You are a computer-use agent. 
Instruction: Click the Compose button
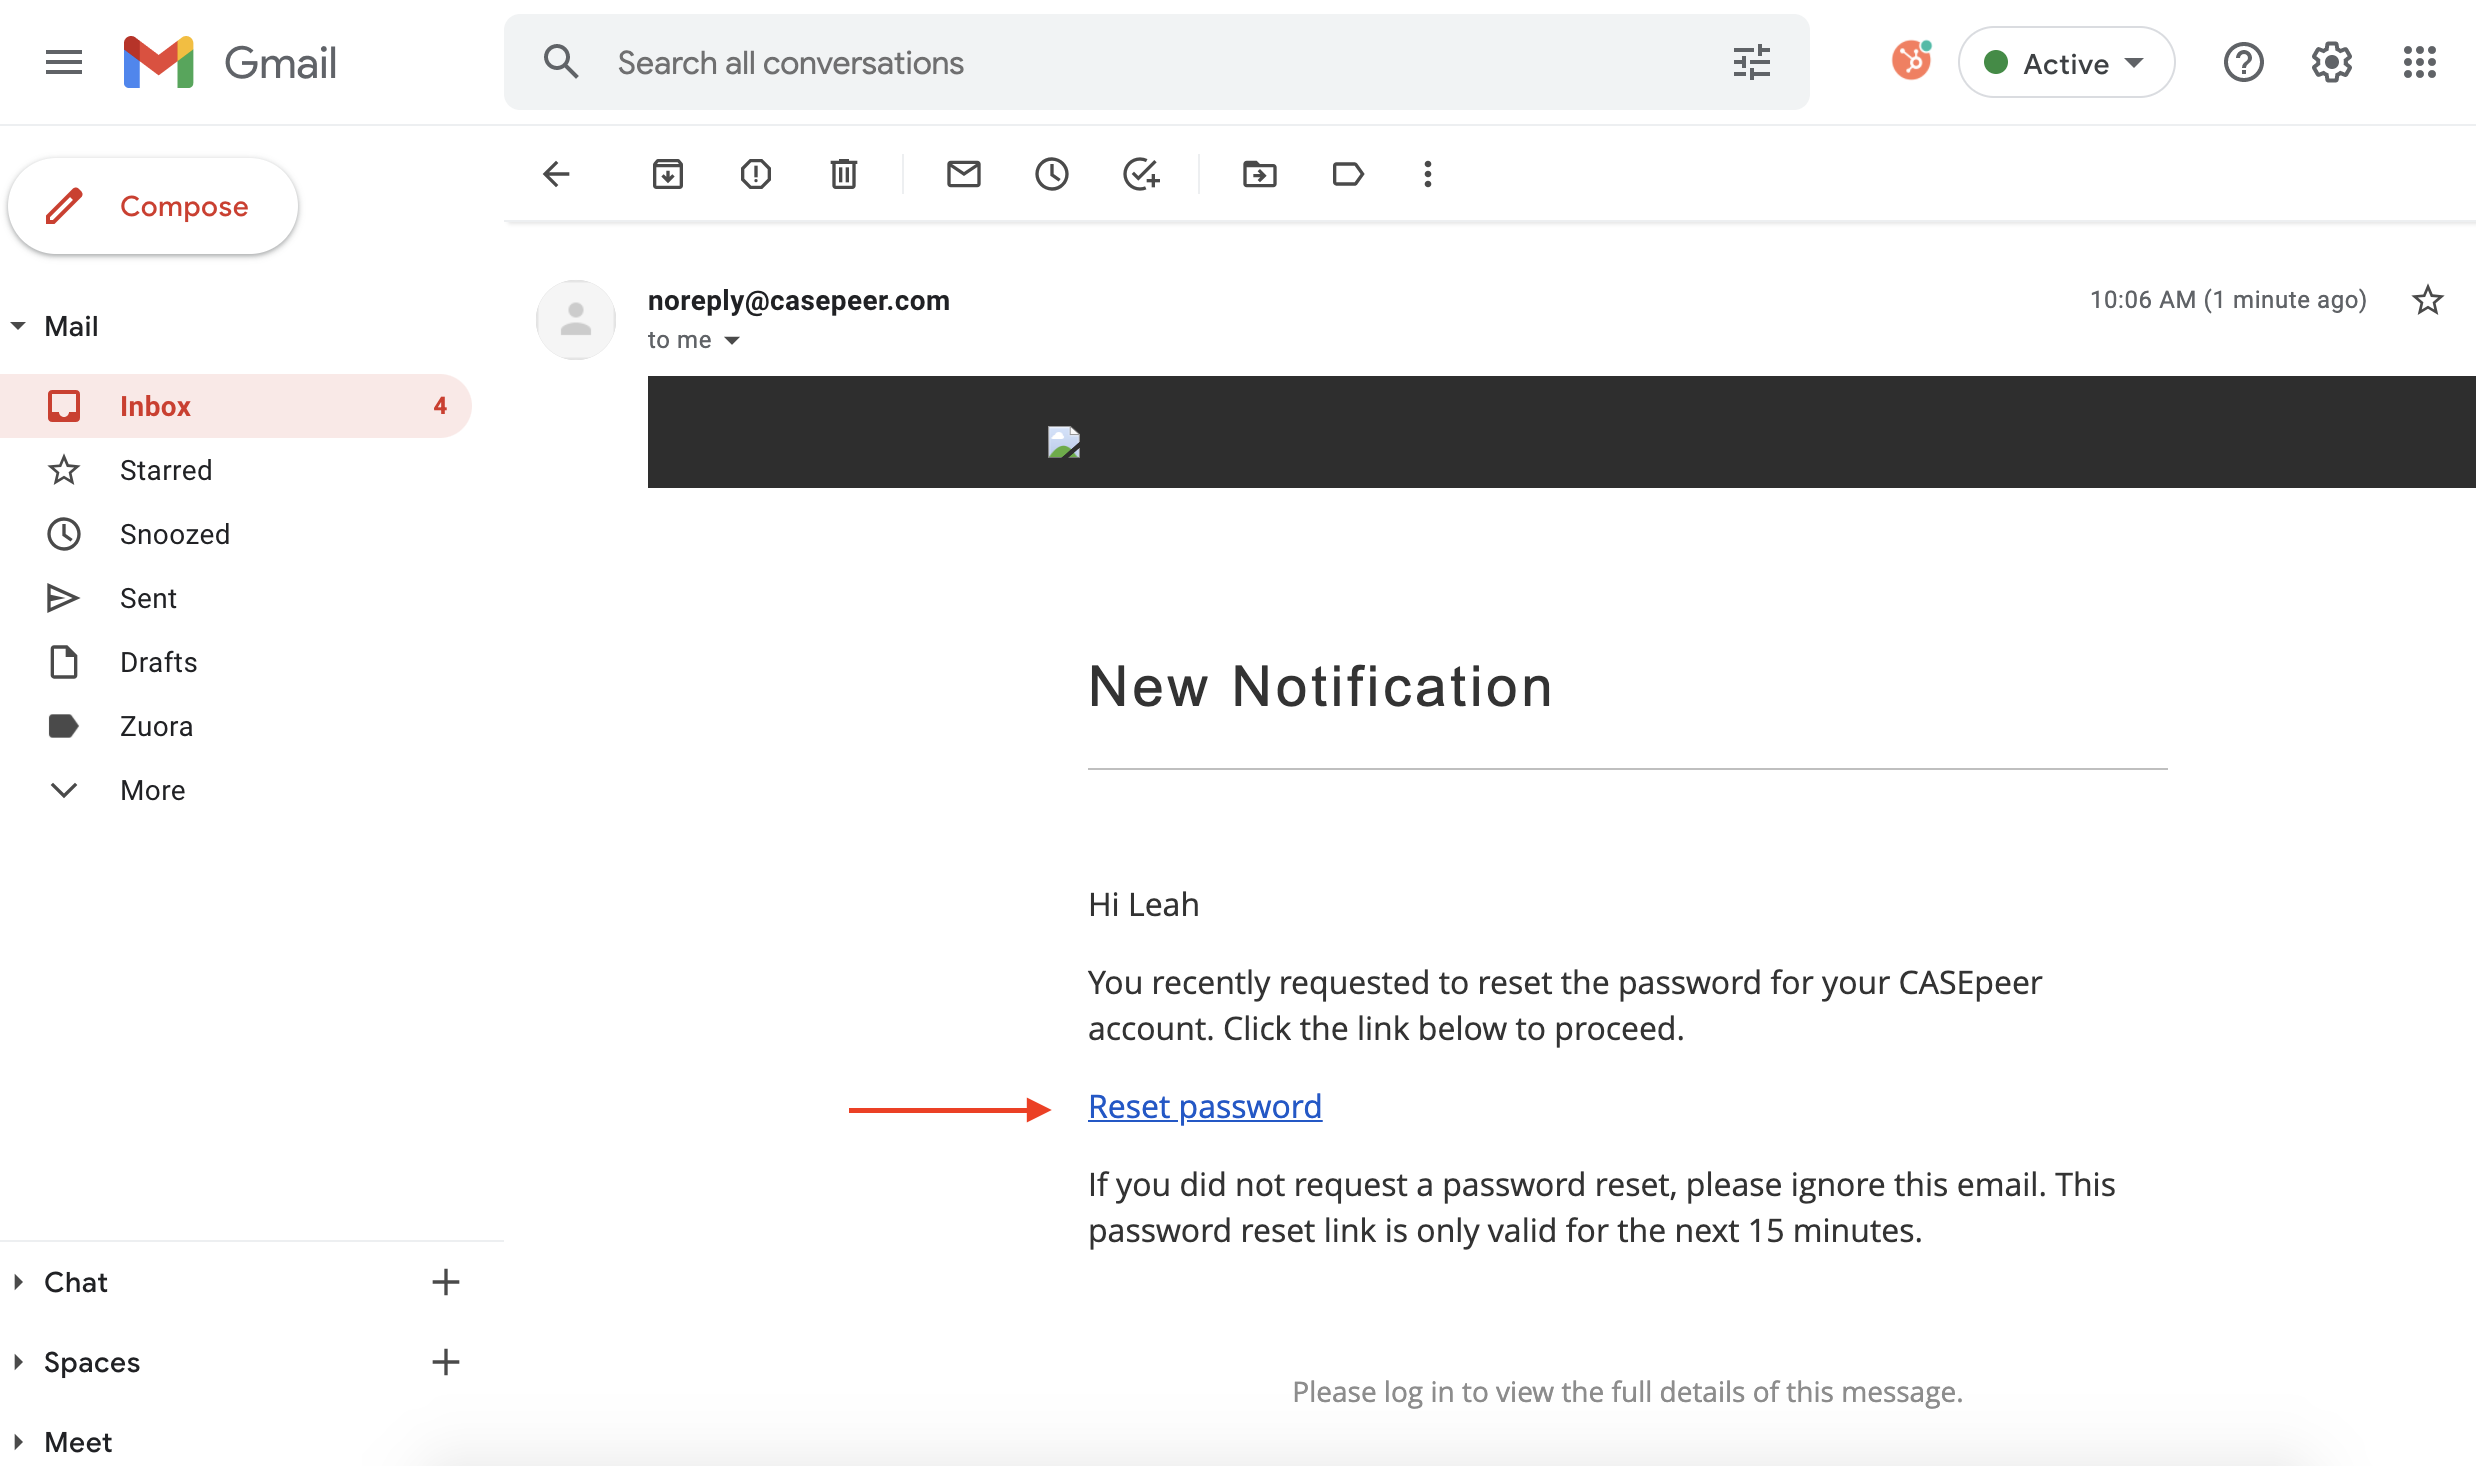tap(153, 206)
